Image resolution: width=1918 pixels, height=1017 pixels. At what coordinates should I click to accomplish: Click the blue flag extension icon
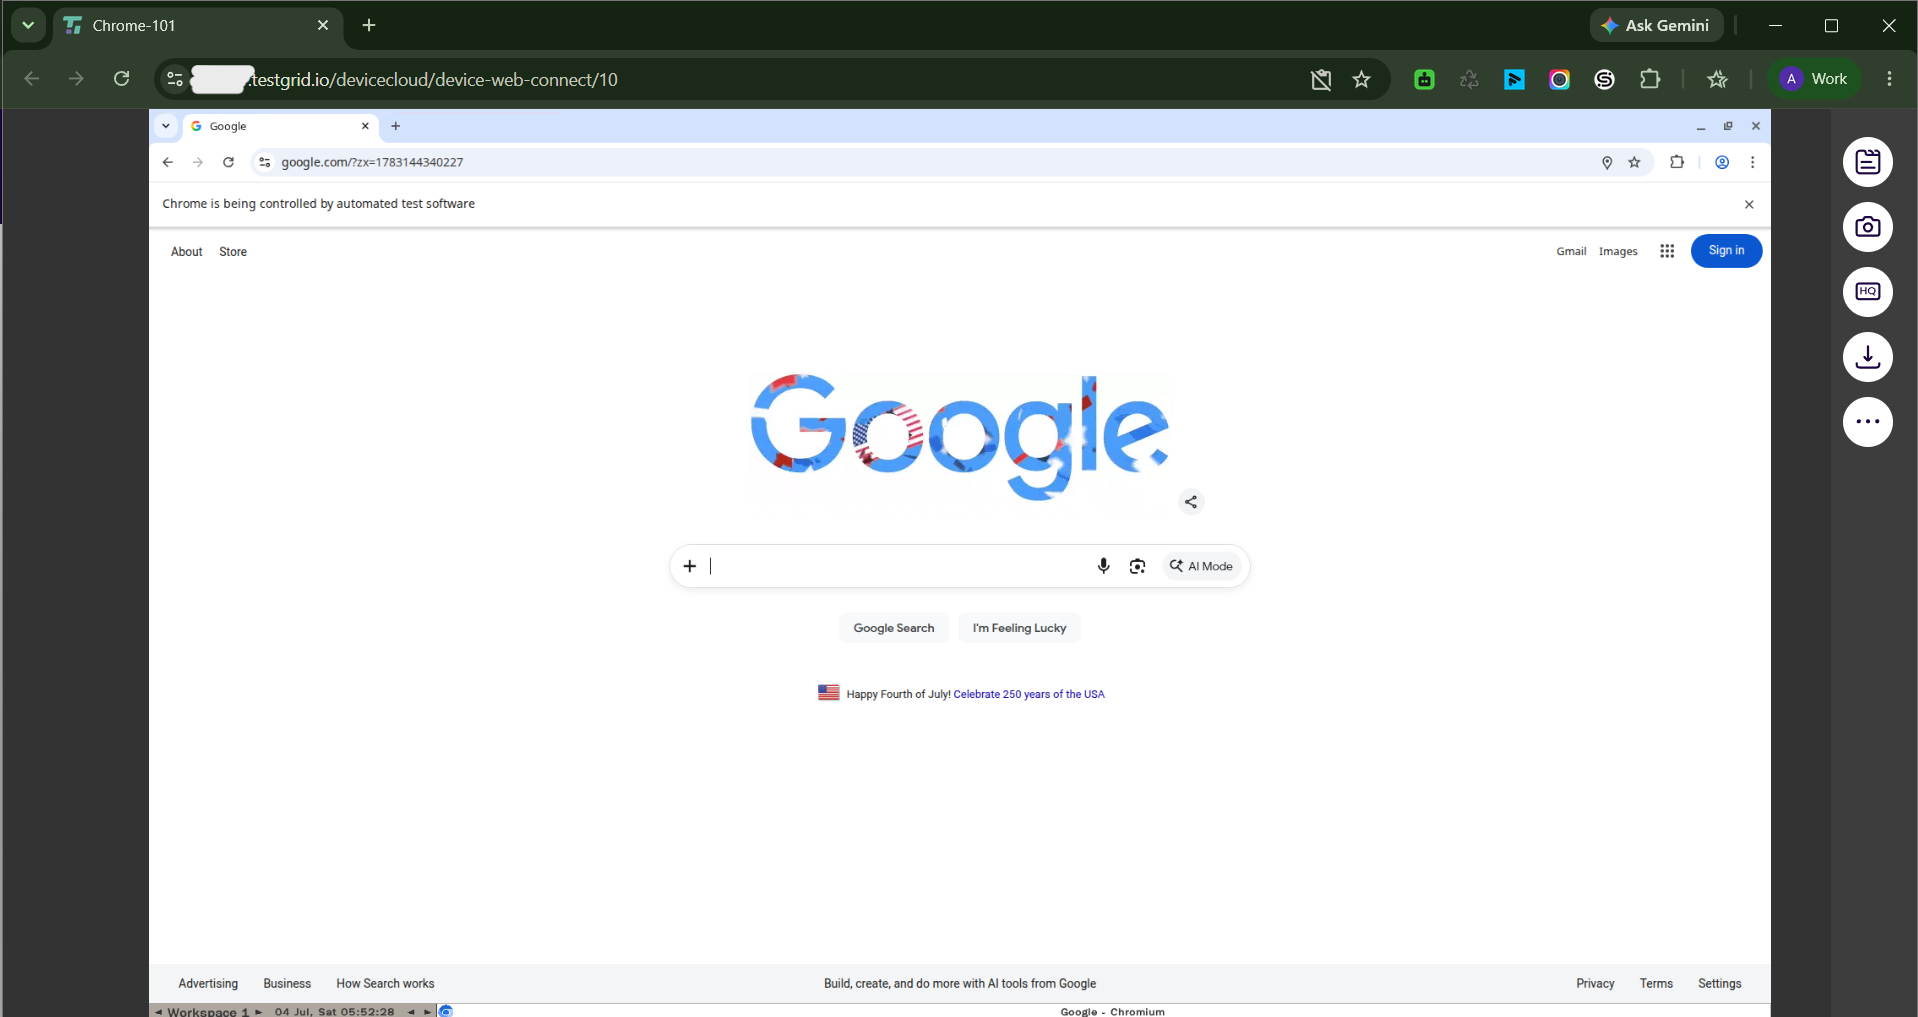click(1514, 80)
